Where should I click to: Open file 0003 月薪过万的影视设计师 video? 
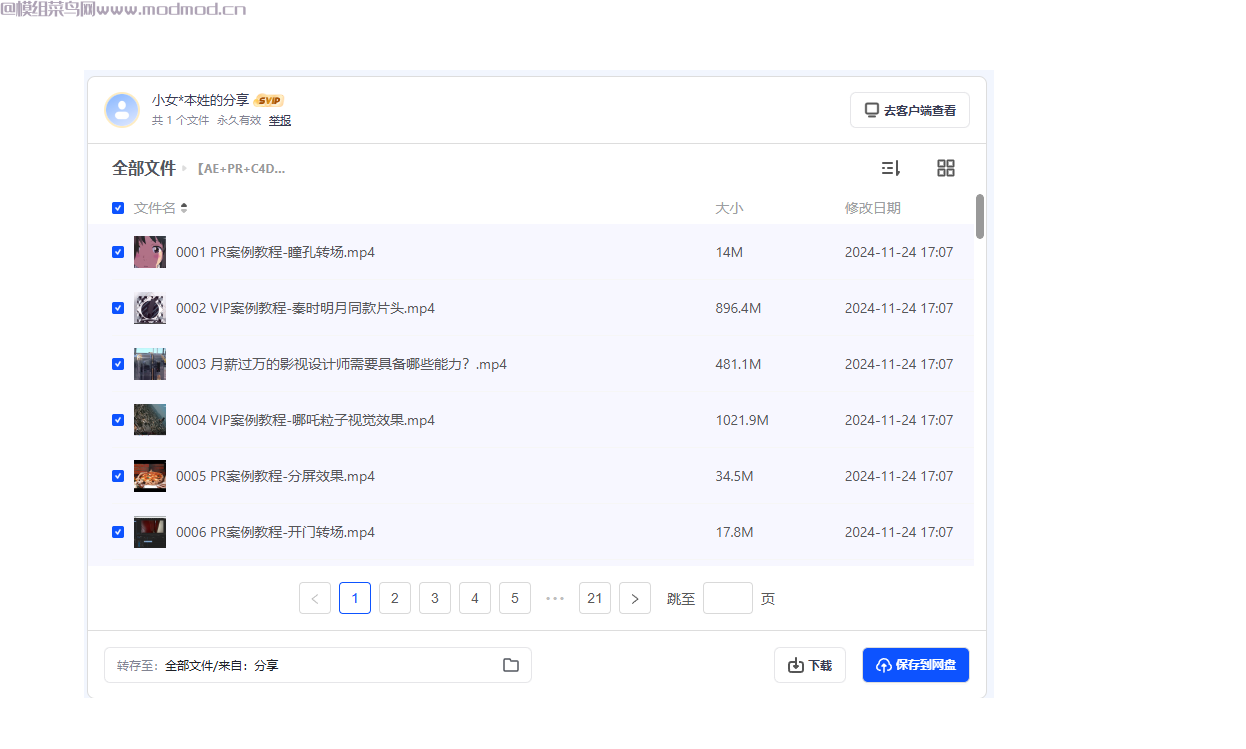click(x=341, y=364)
